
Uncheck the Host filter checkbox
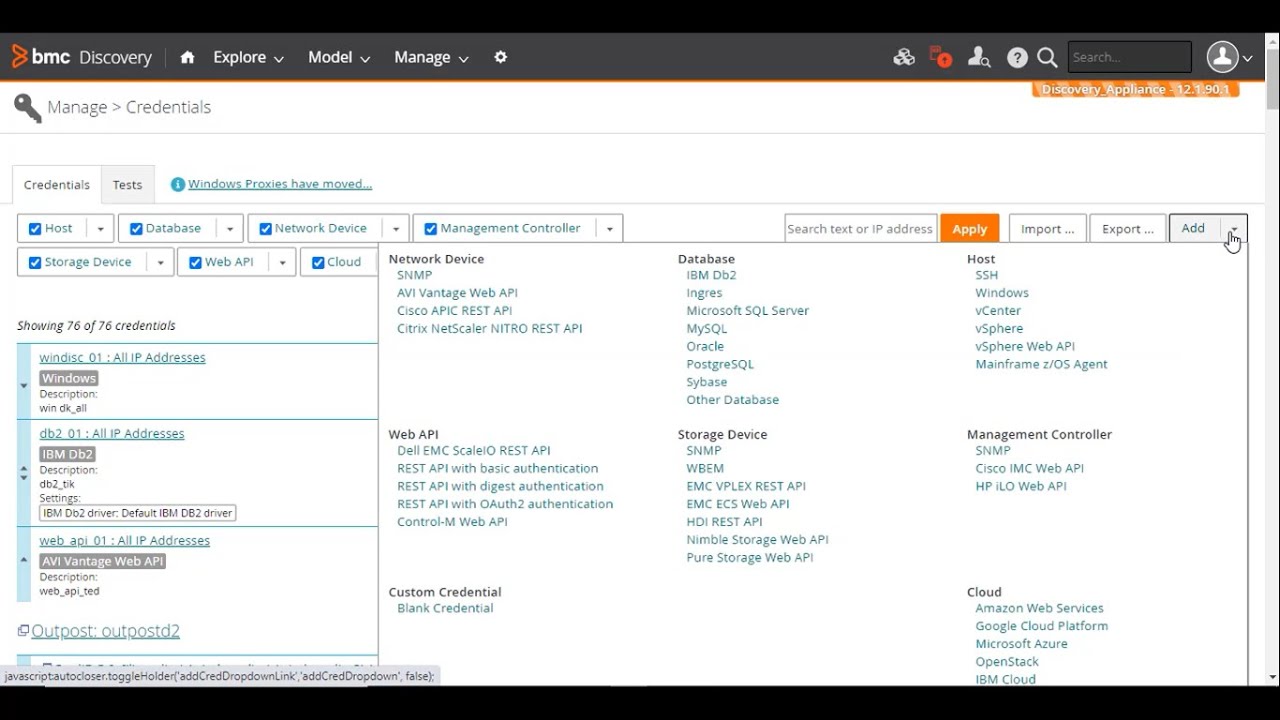(x=35, y=229)
